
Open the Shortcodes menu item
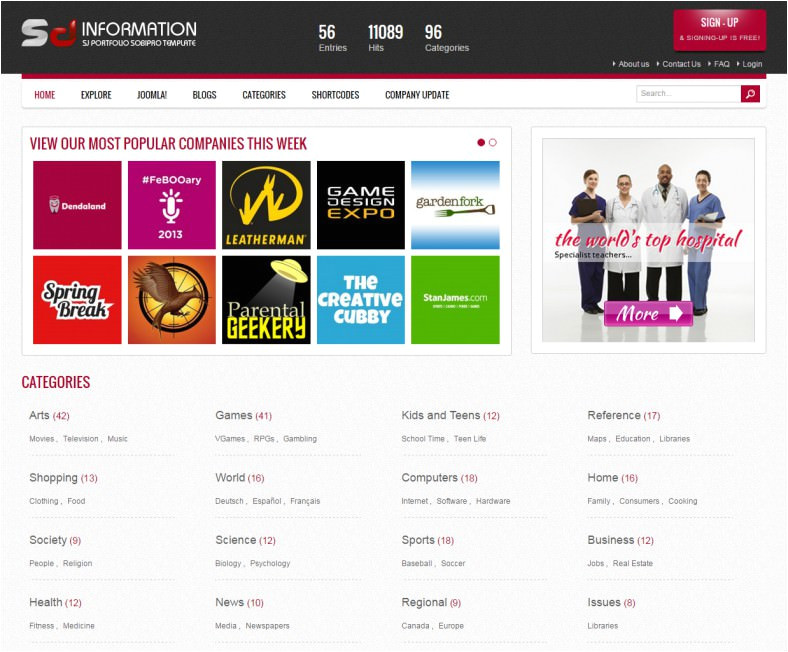click(x=335, y=95)
